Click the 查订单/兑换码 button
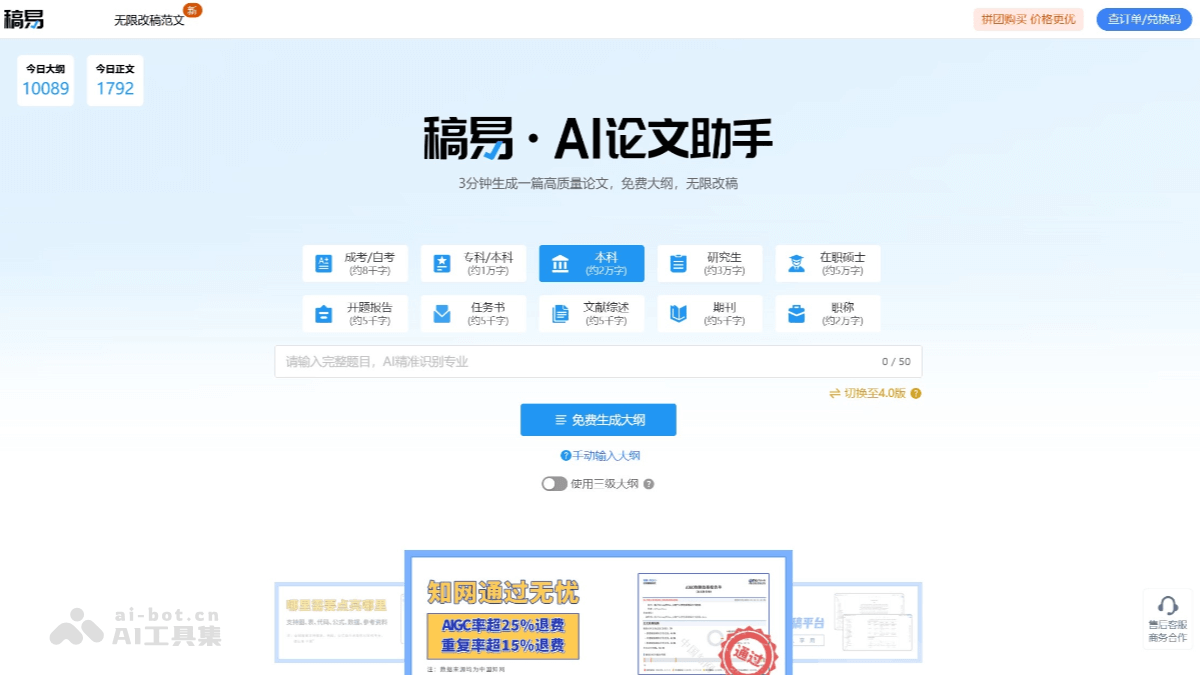 tap(1143, 19)
